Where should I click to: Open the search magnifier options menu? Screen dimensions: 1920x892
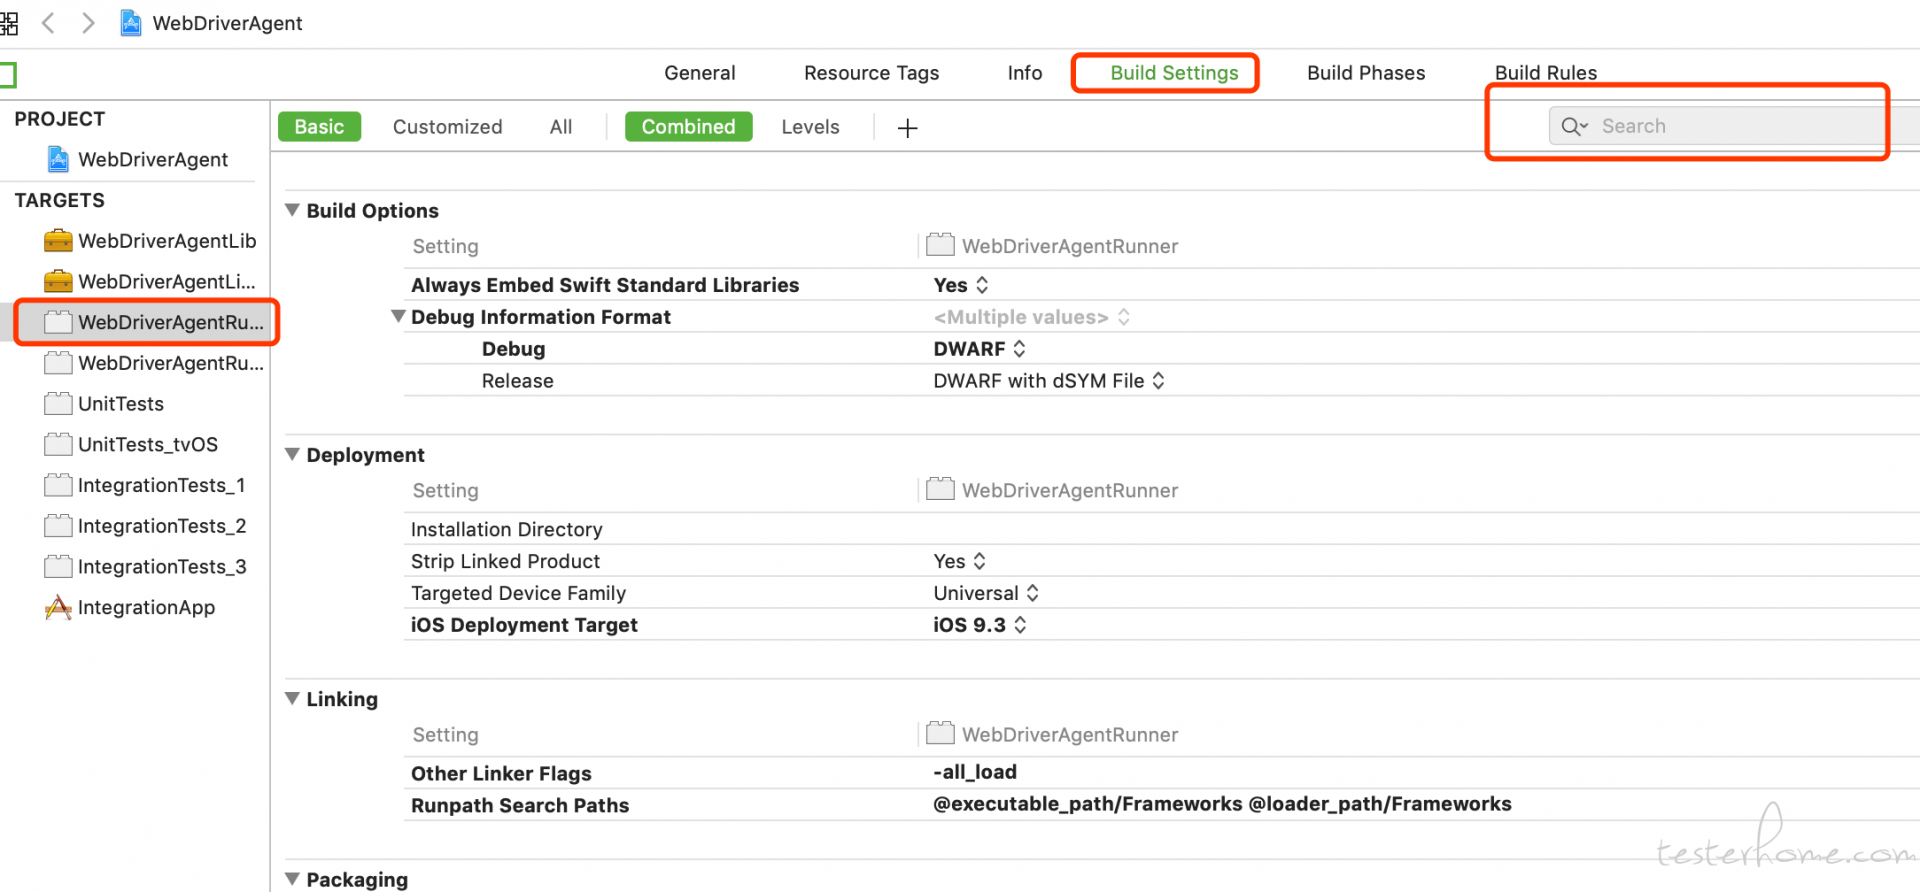1575,126
